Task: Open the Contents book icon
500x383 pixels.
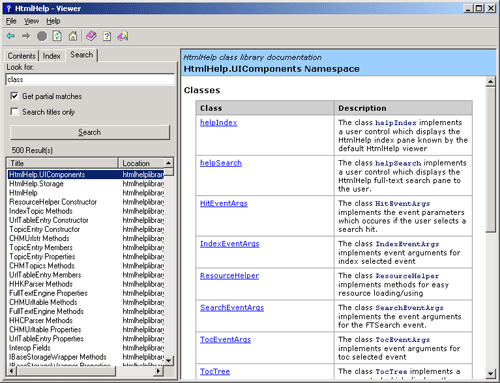Action: click(x=91, y=36)
